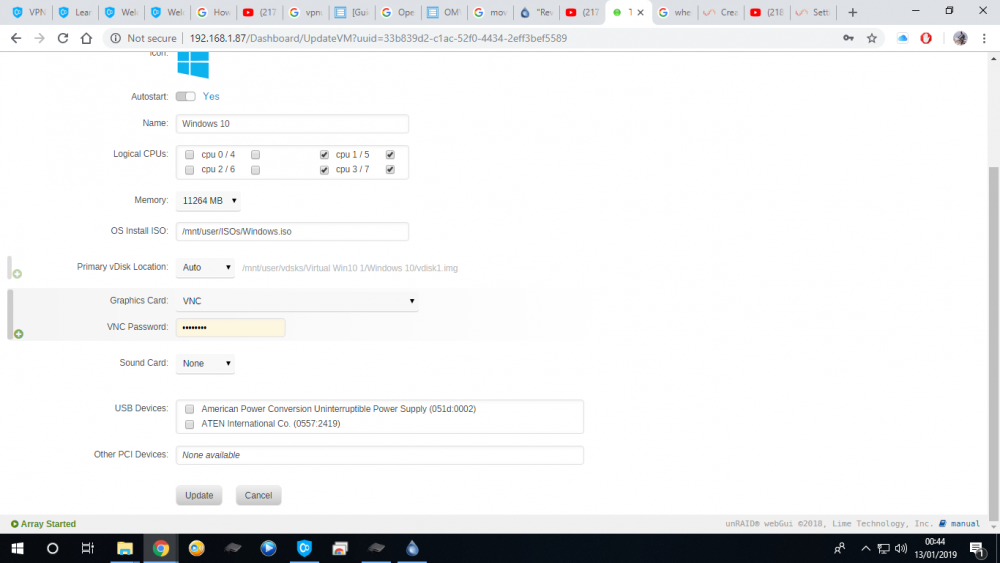Click the Update button

(199, 495)
